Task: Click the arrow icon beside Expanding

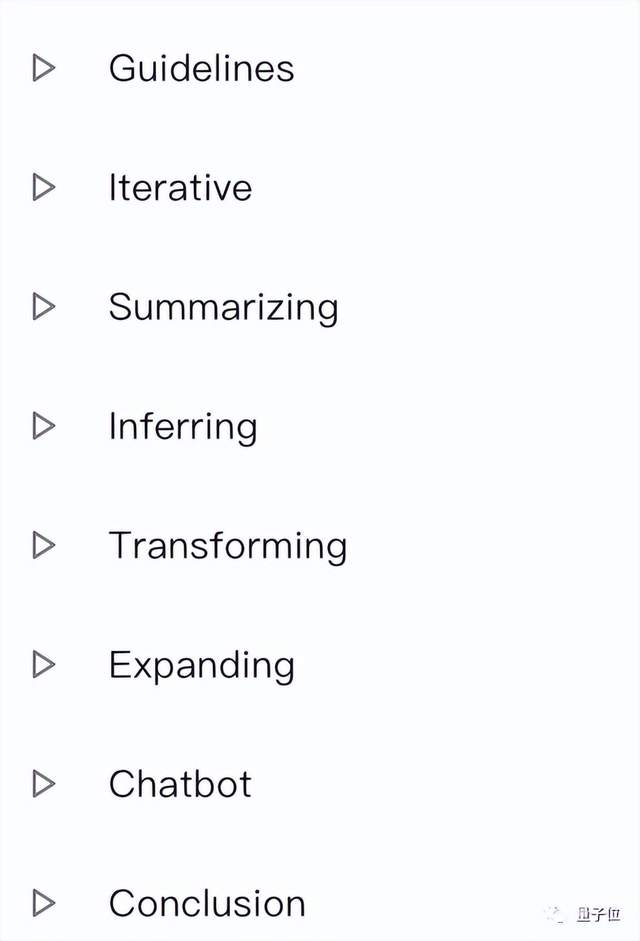Action: coord(43,664)
